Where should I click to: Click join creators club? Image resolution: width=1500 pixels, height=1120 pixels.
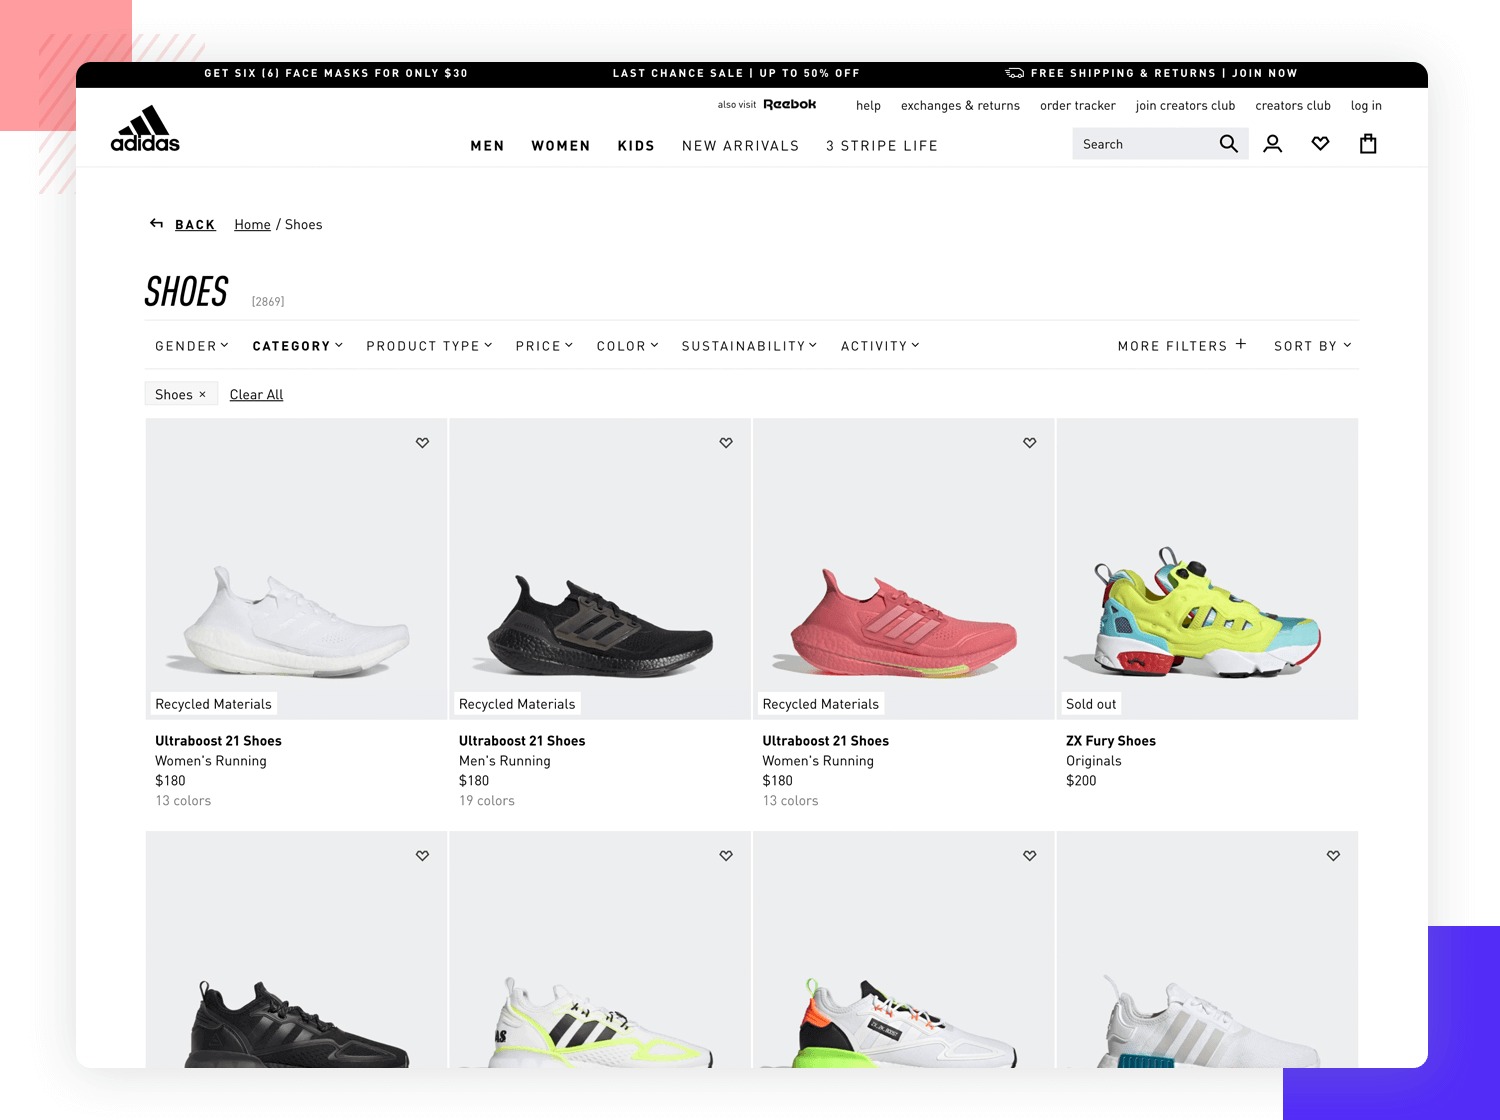pyautogui.click(x=1185, y=105)
